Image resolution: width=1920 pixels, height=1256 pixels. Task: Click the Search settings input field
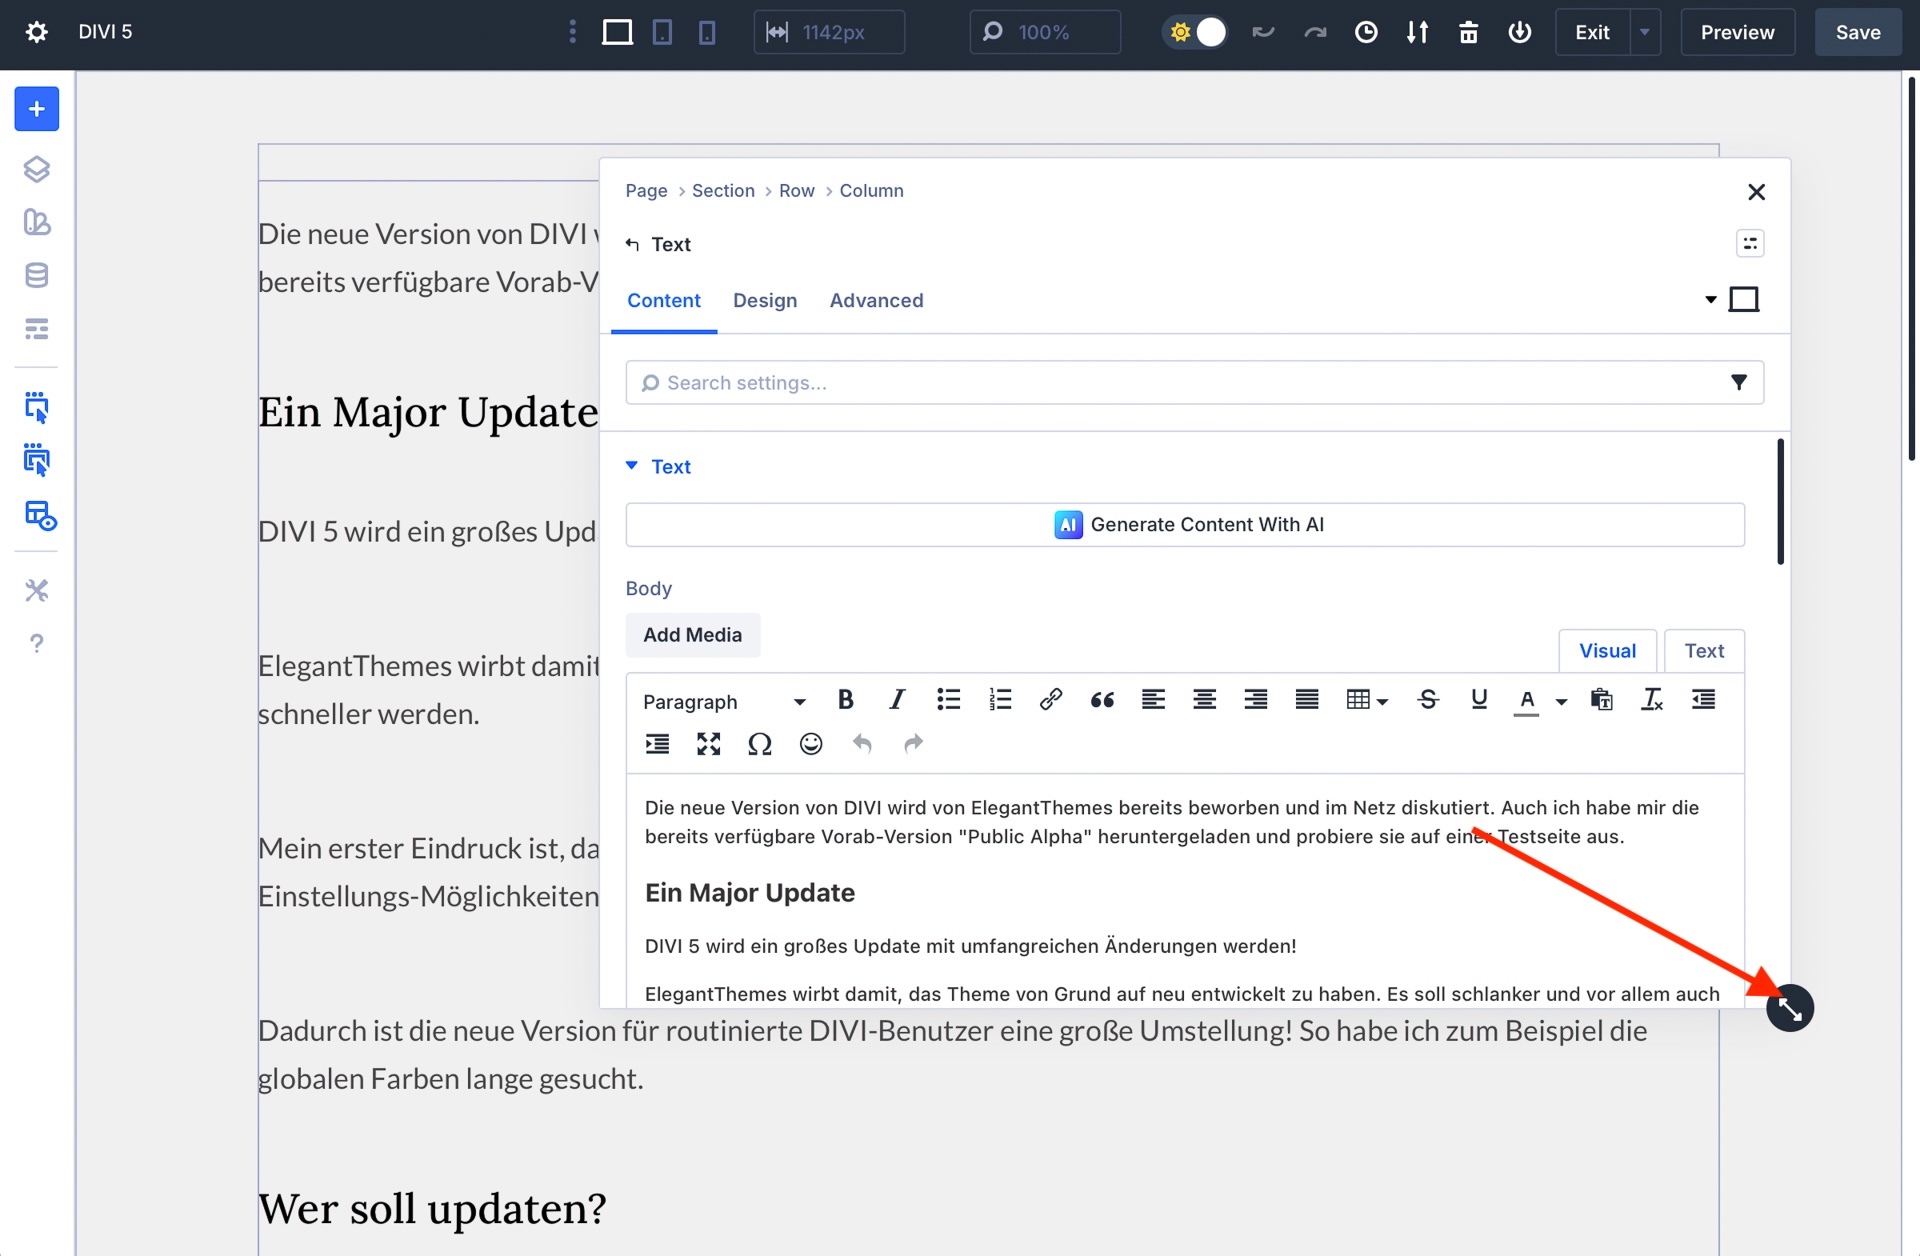point(1180,383)
